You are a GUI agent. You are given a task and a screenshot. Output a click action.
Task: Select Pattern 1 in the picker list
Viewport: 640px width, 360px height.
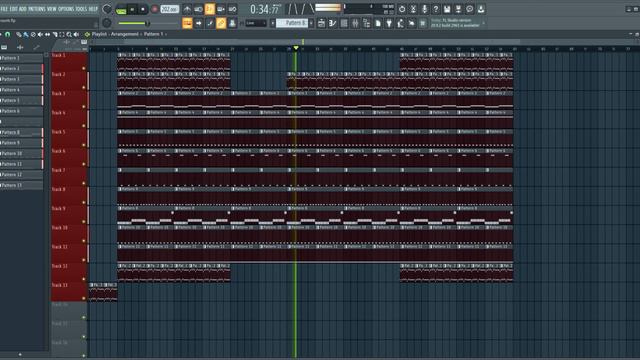click(x=21, y=58)
